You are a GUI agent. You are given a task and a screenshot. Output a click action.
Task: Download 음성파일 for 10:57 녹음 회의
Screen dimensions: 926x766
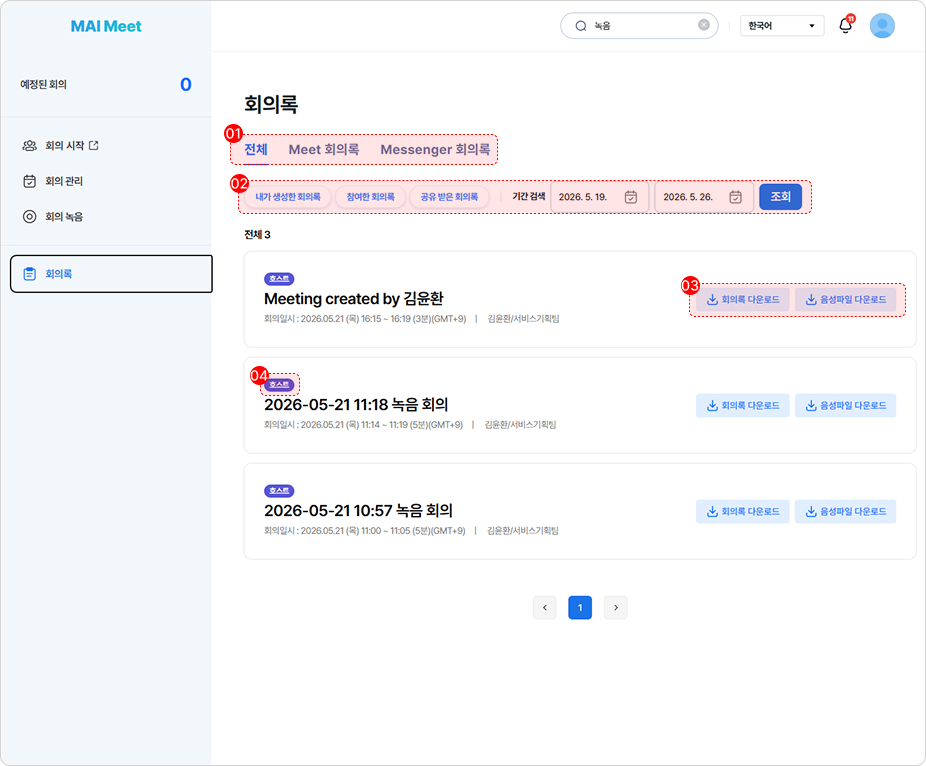pos(845,511)
